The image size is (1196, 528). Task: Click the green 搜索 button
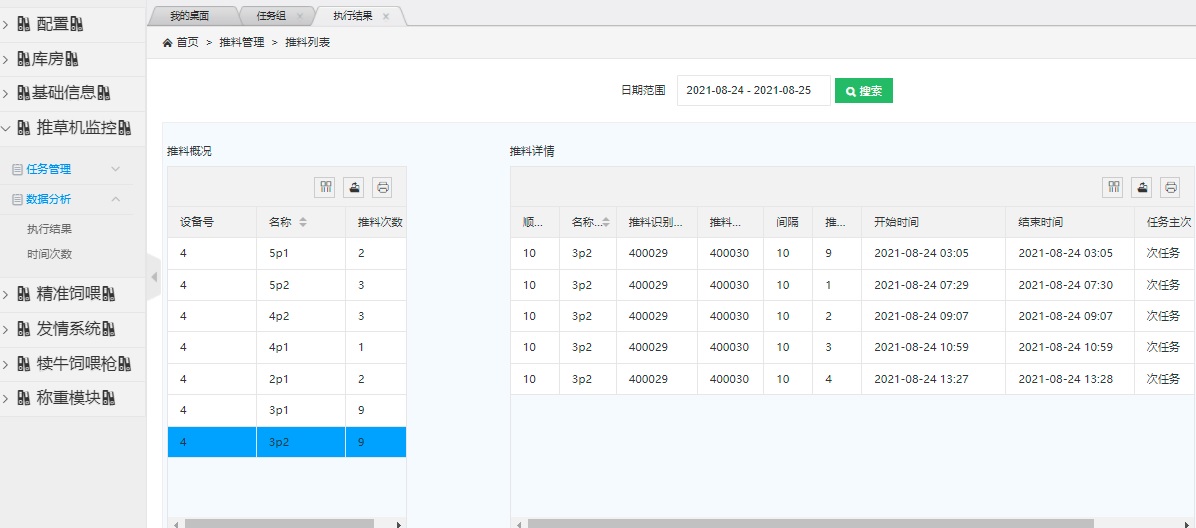[x=863, y=91]
